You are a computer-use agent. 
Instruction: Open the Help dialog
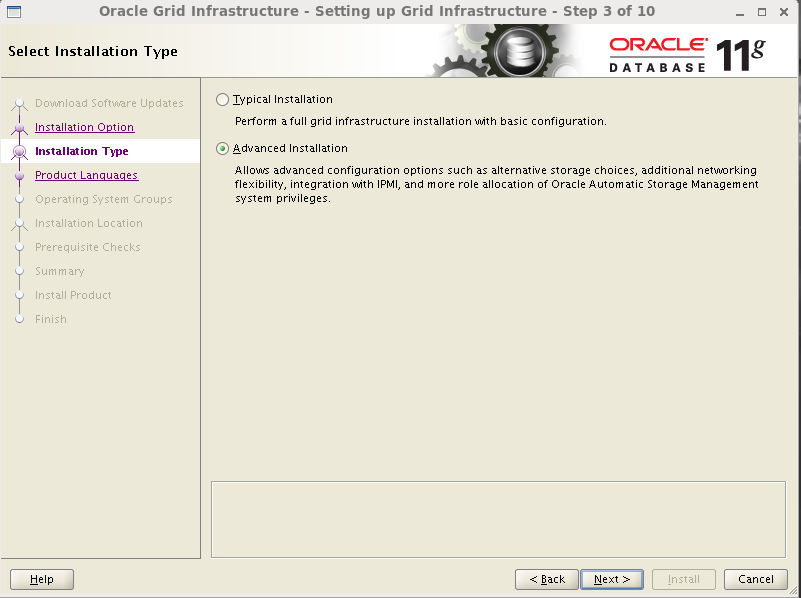click(42, 579)
